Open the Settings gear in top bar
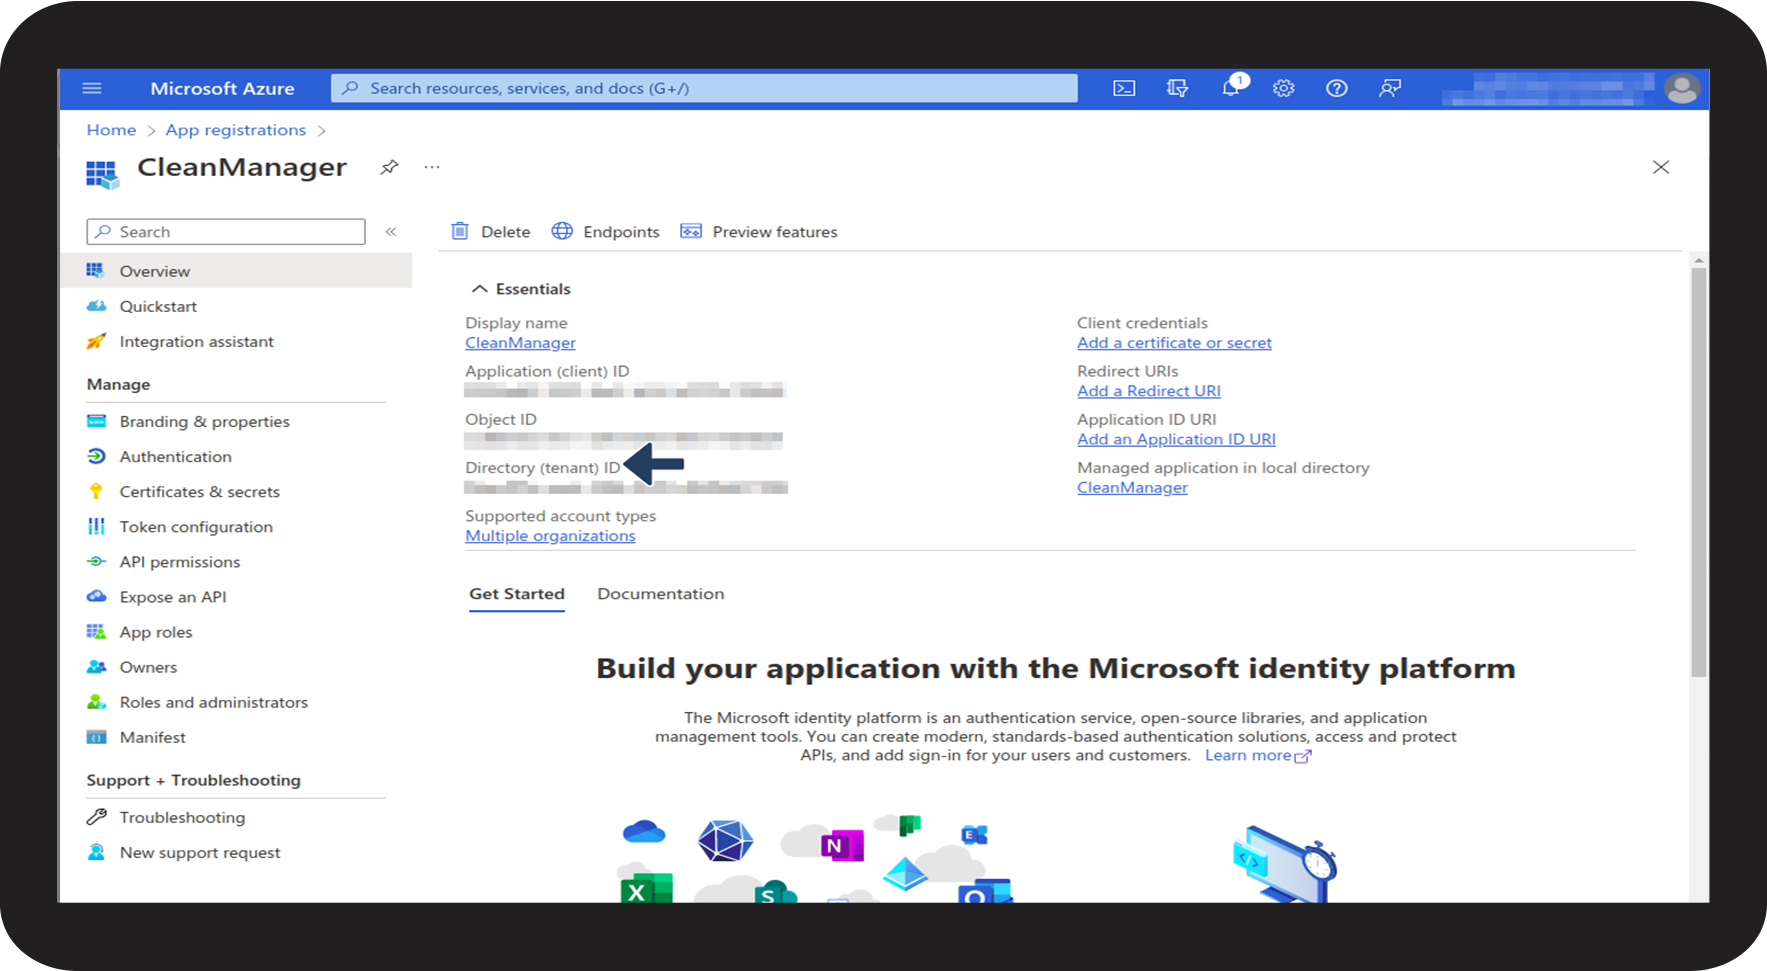1767x971 pixels. pos(1283,88)
